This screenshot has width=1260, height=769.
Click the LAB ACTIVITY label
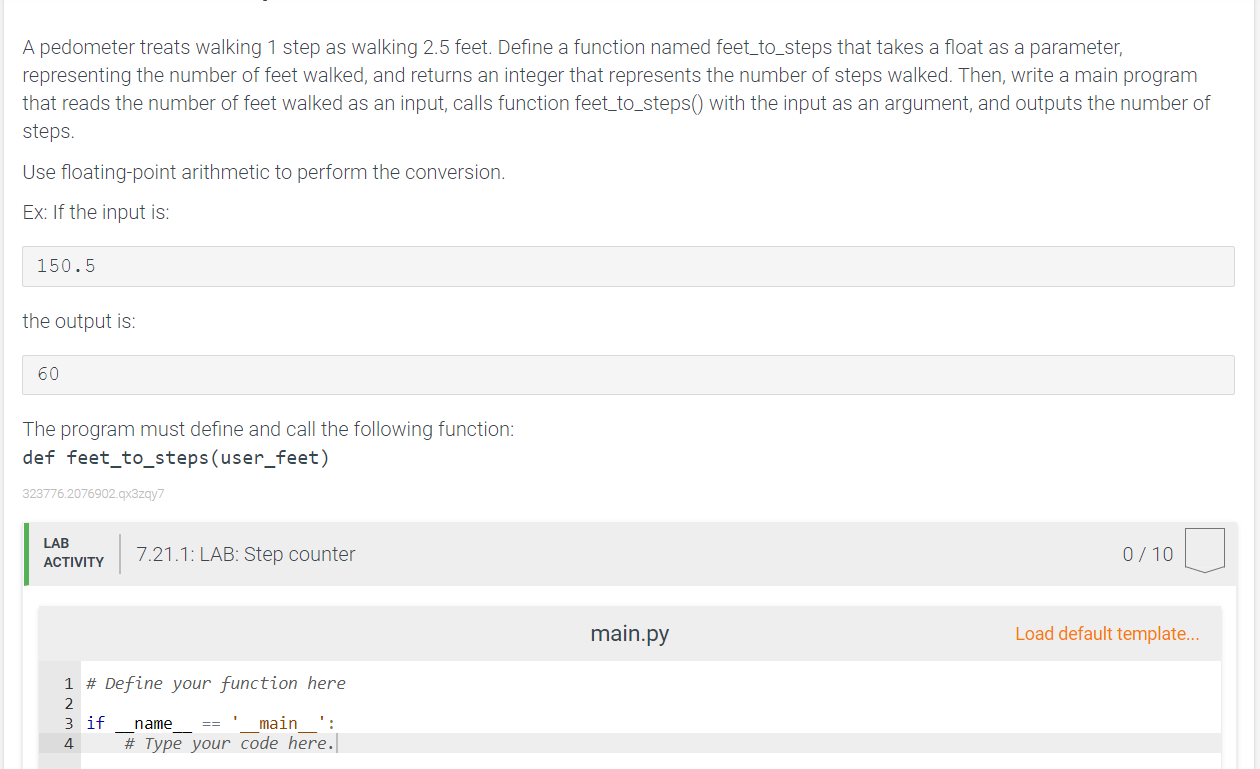click(x=73, y=553)
